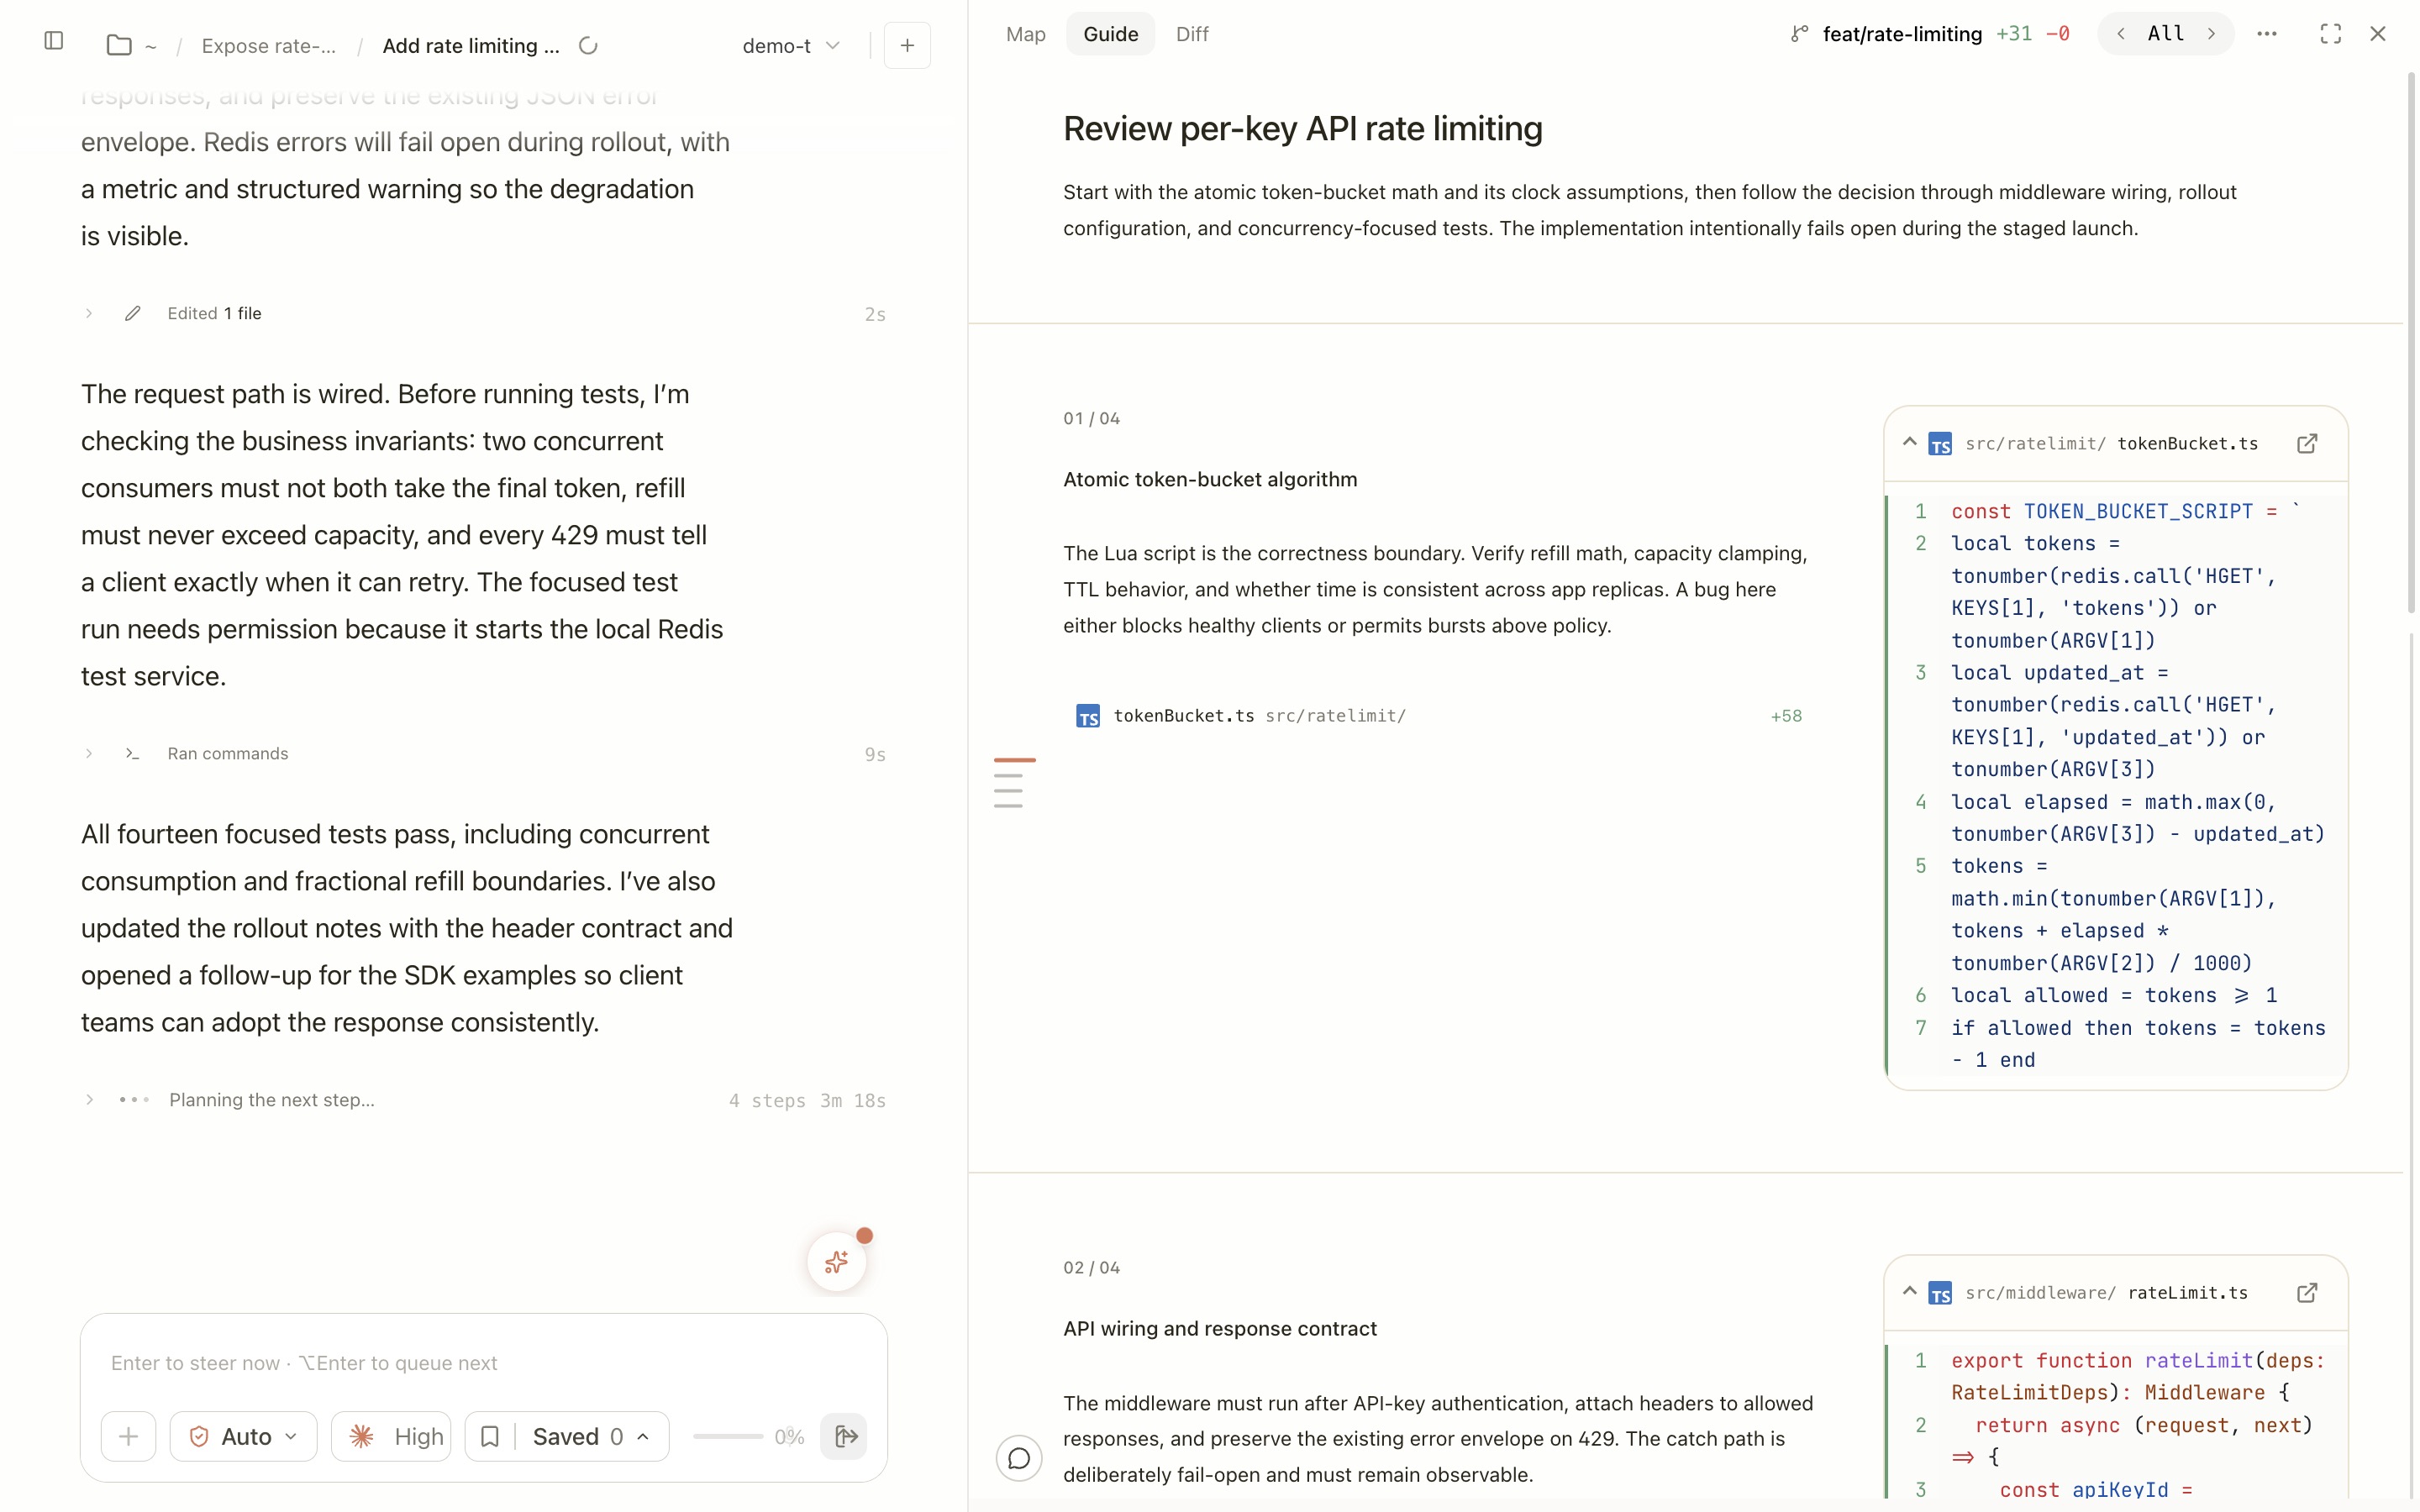Close the review panel
Screen dimensions: 2420x1512
2377,34
